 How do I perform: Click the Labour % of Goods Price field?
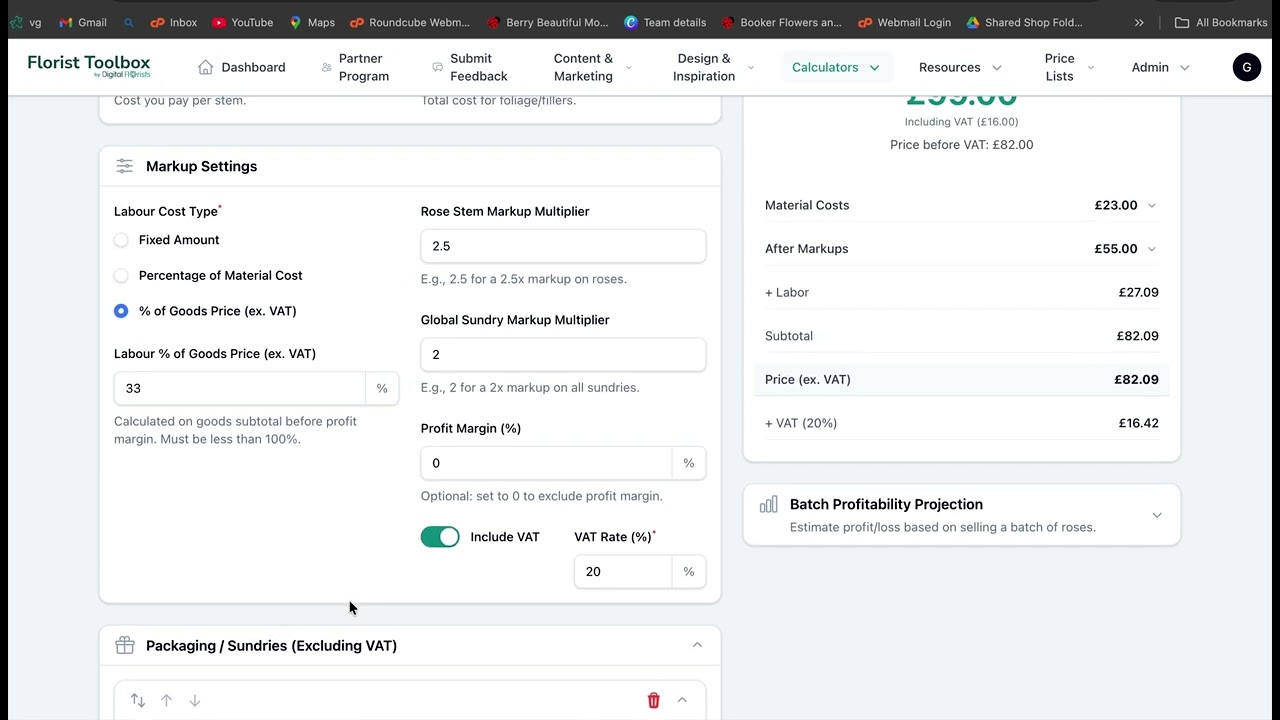pyautogui.click(x=240, y=389)
